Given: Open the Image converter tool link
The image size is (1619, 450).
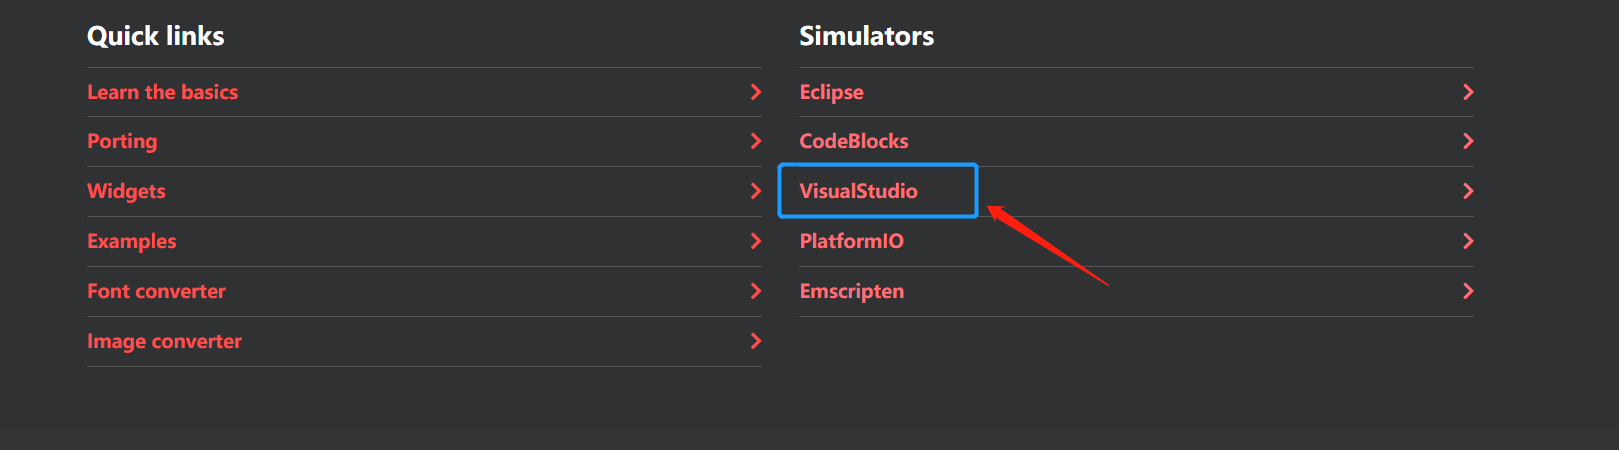Looking at the screenshot, I should click(164, 341).
